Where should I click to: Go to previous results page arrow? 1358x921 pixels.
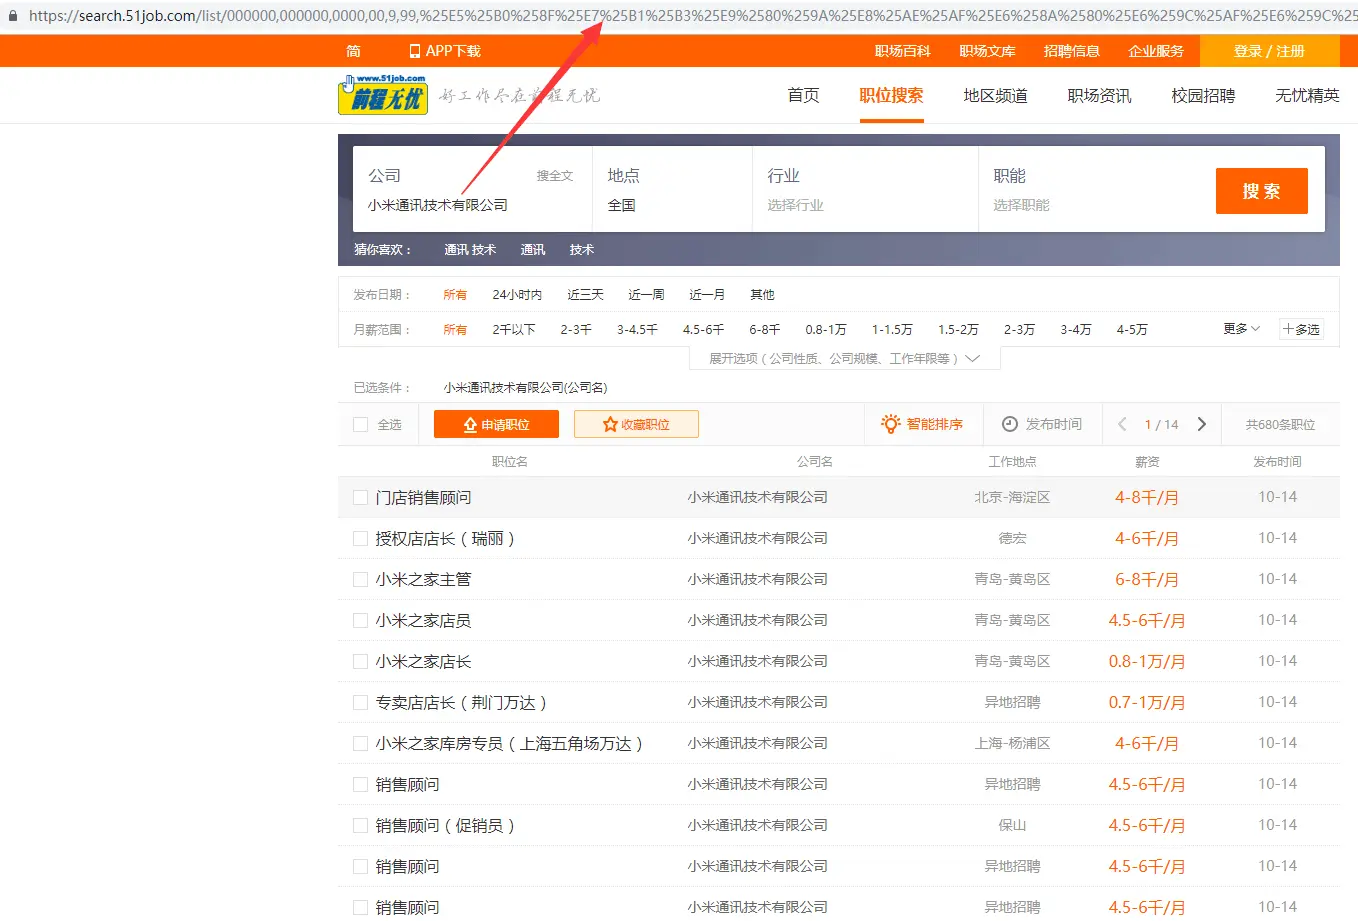[1122, 424]
